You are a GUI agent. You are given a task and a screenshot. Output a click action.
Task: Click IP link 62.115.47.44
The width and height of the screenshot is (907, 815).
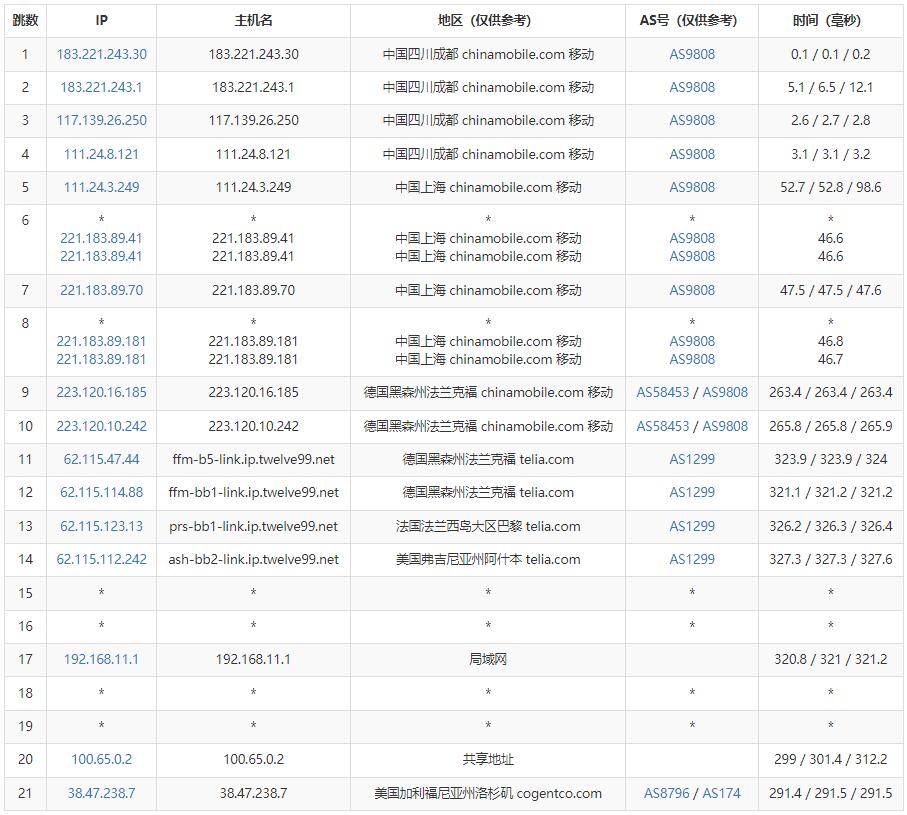(101, 459)
